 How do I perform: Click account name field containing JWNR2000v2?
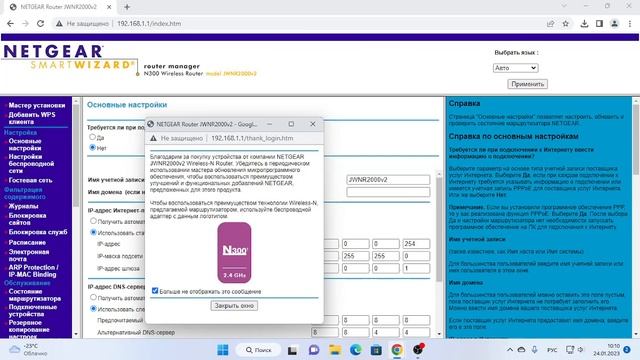coord(388,180)
